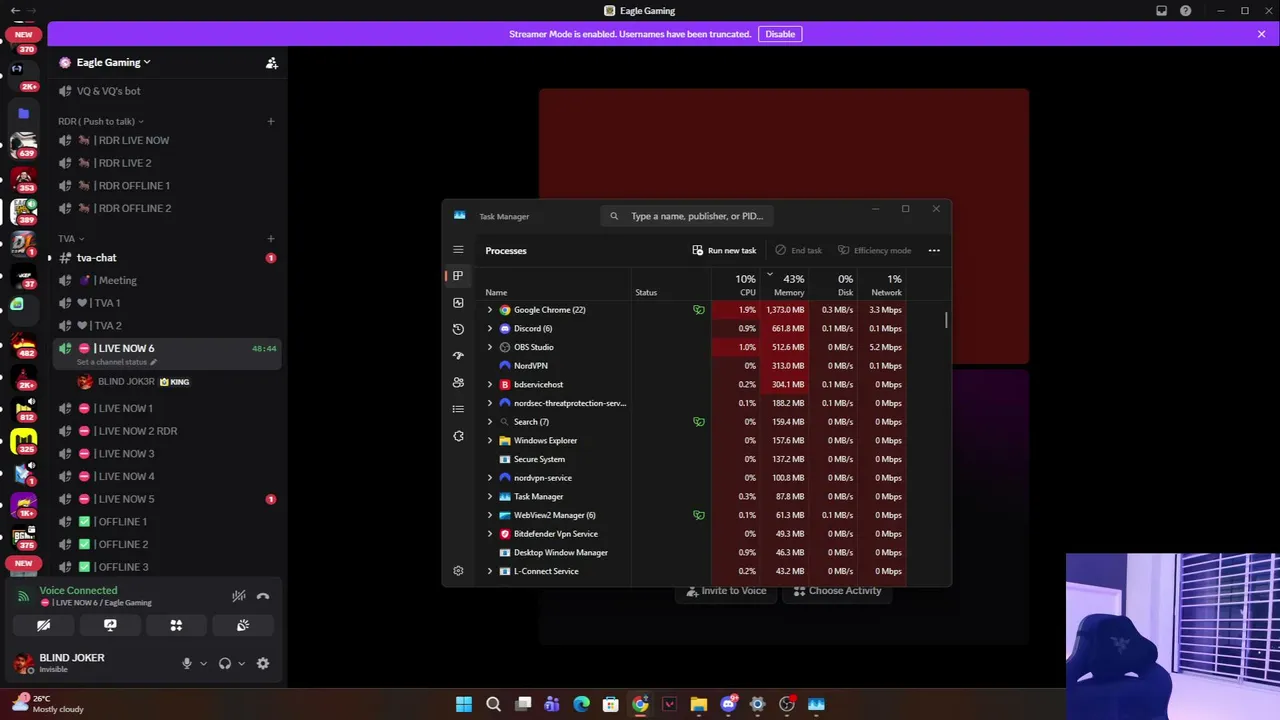Expand the Windows Explorer process row

[490, 440]
